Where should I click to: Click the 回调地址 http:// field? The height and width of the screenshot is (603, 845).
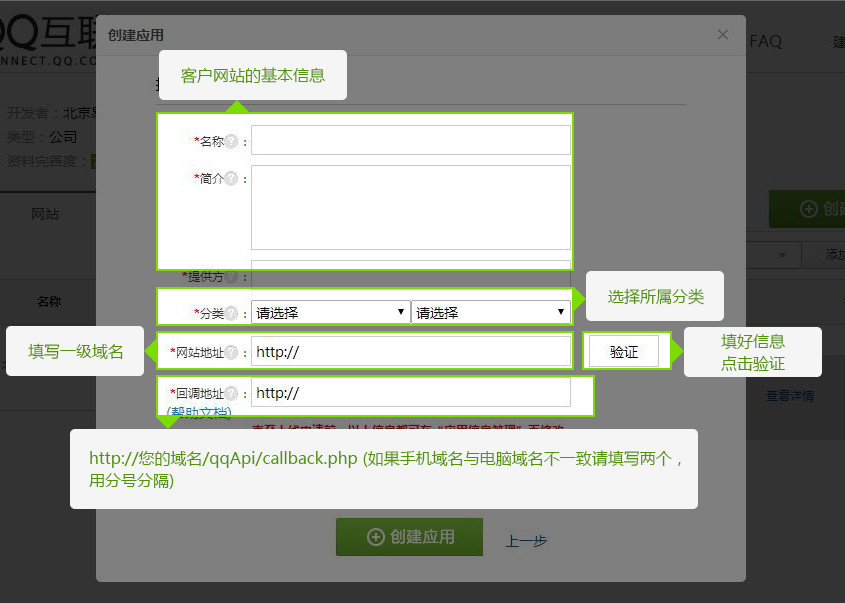(x=411, y=392)
